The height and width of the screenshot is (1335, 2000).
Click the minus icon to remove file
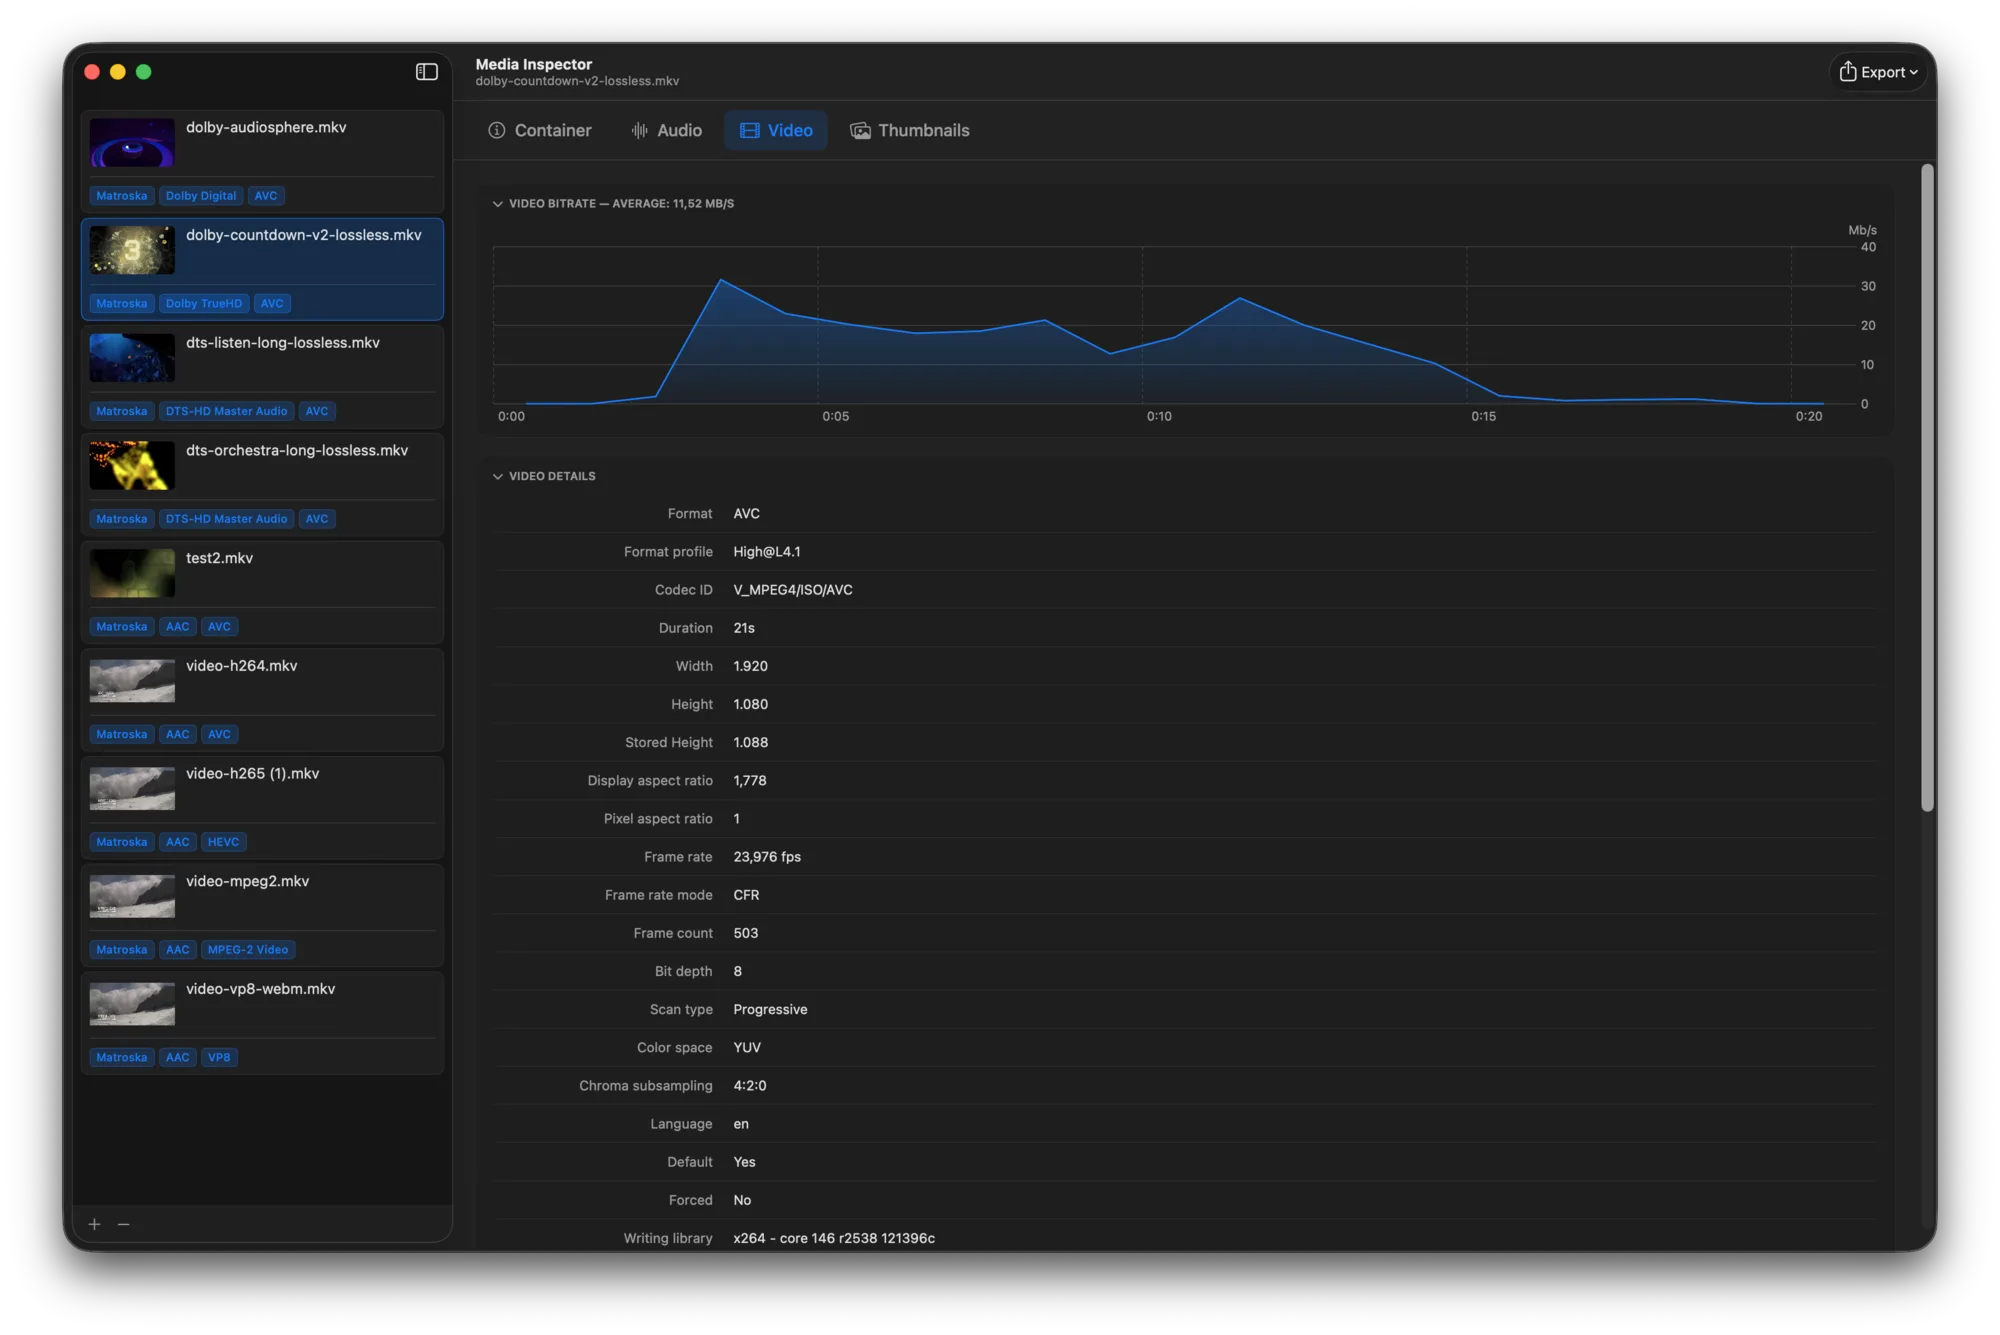124,1224
